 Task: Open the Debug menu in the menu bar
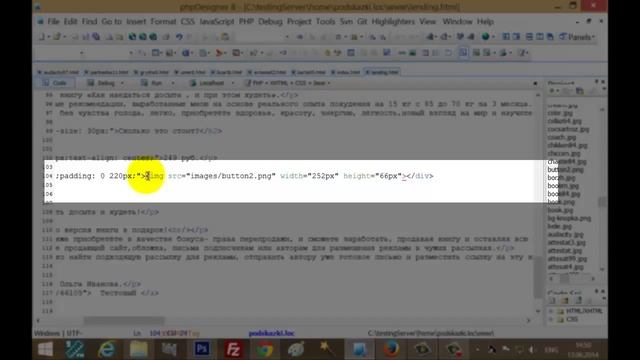(270, 22)
